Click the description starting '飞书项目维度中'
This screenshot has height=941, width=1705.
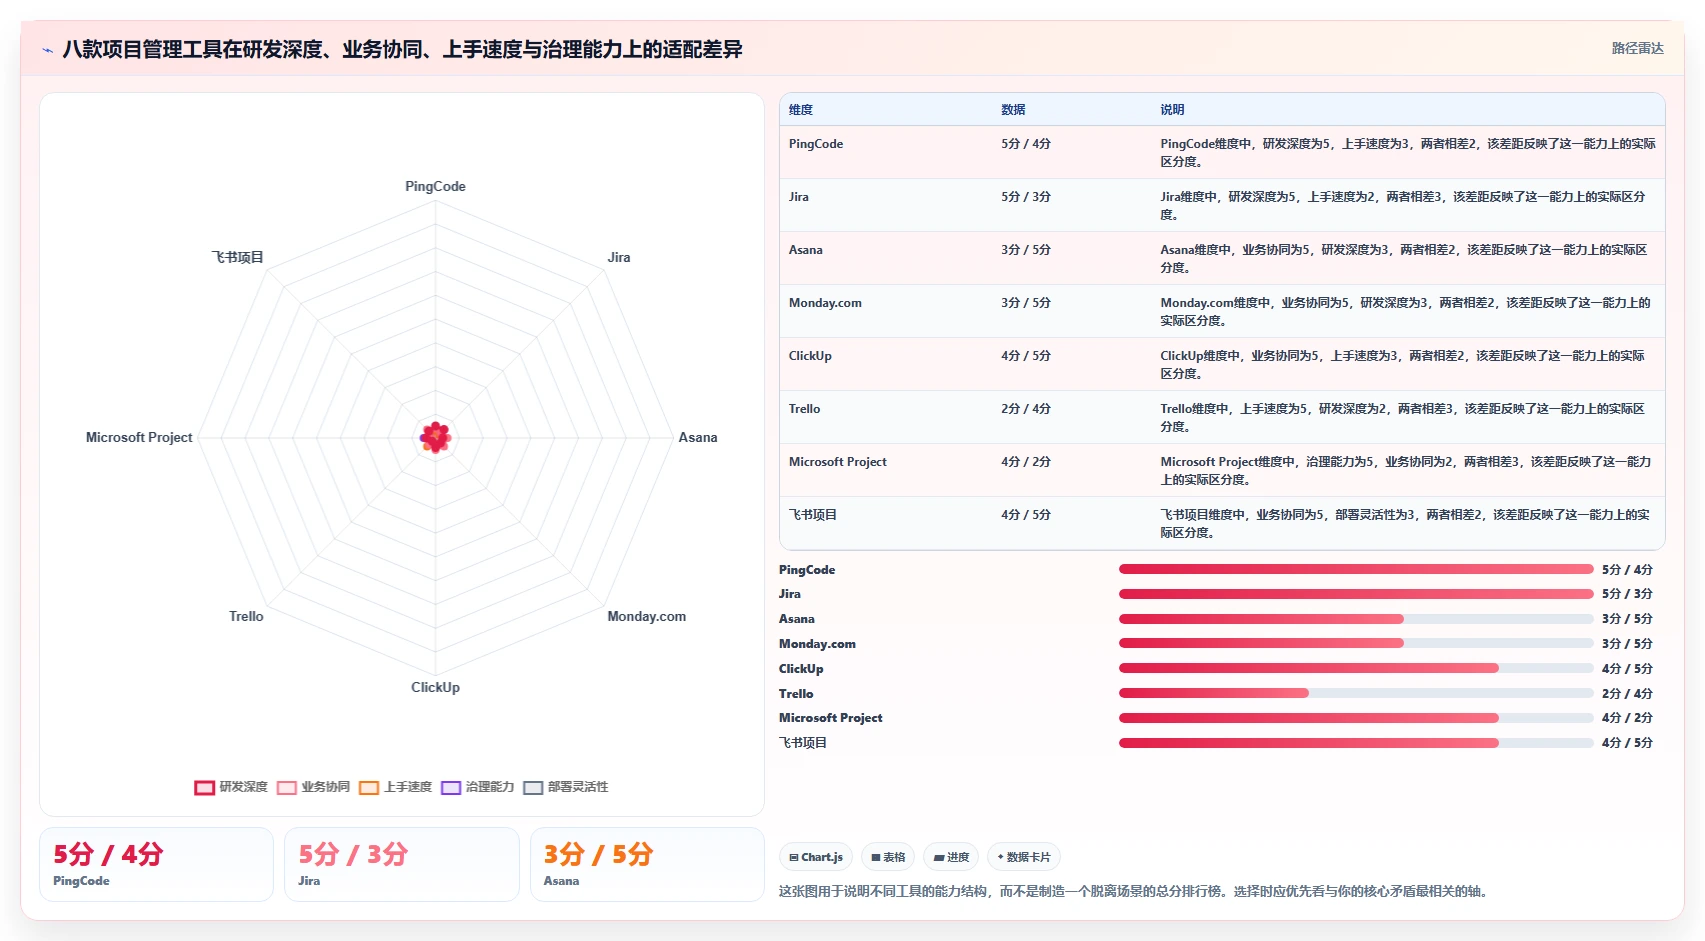pos(1405,523)
